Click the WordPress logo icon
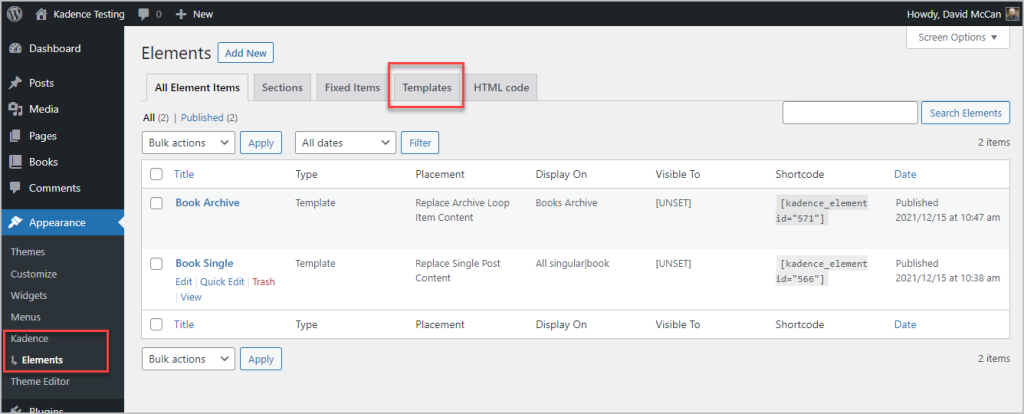The height and width of the screenshot is (414, 1024). point(15,15)
